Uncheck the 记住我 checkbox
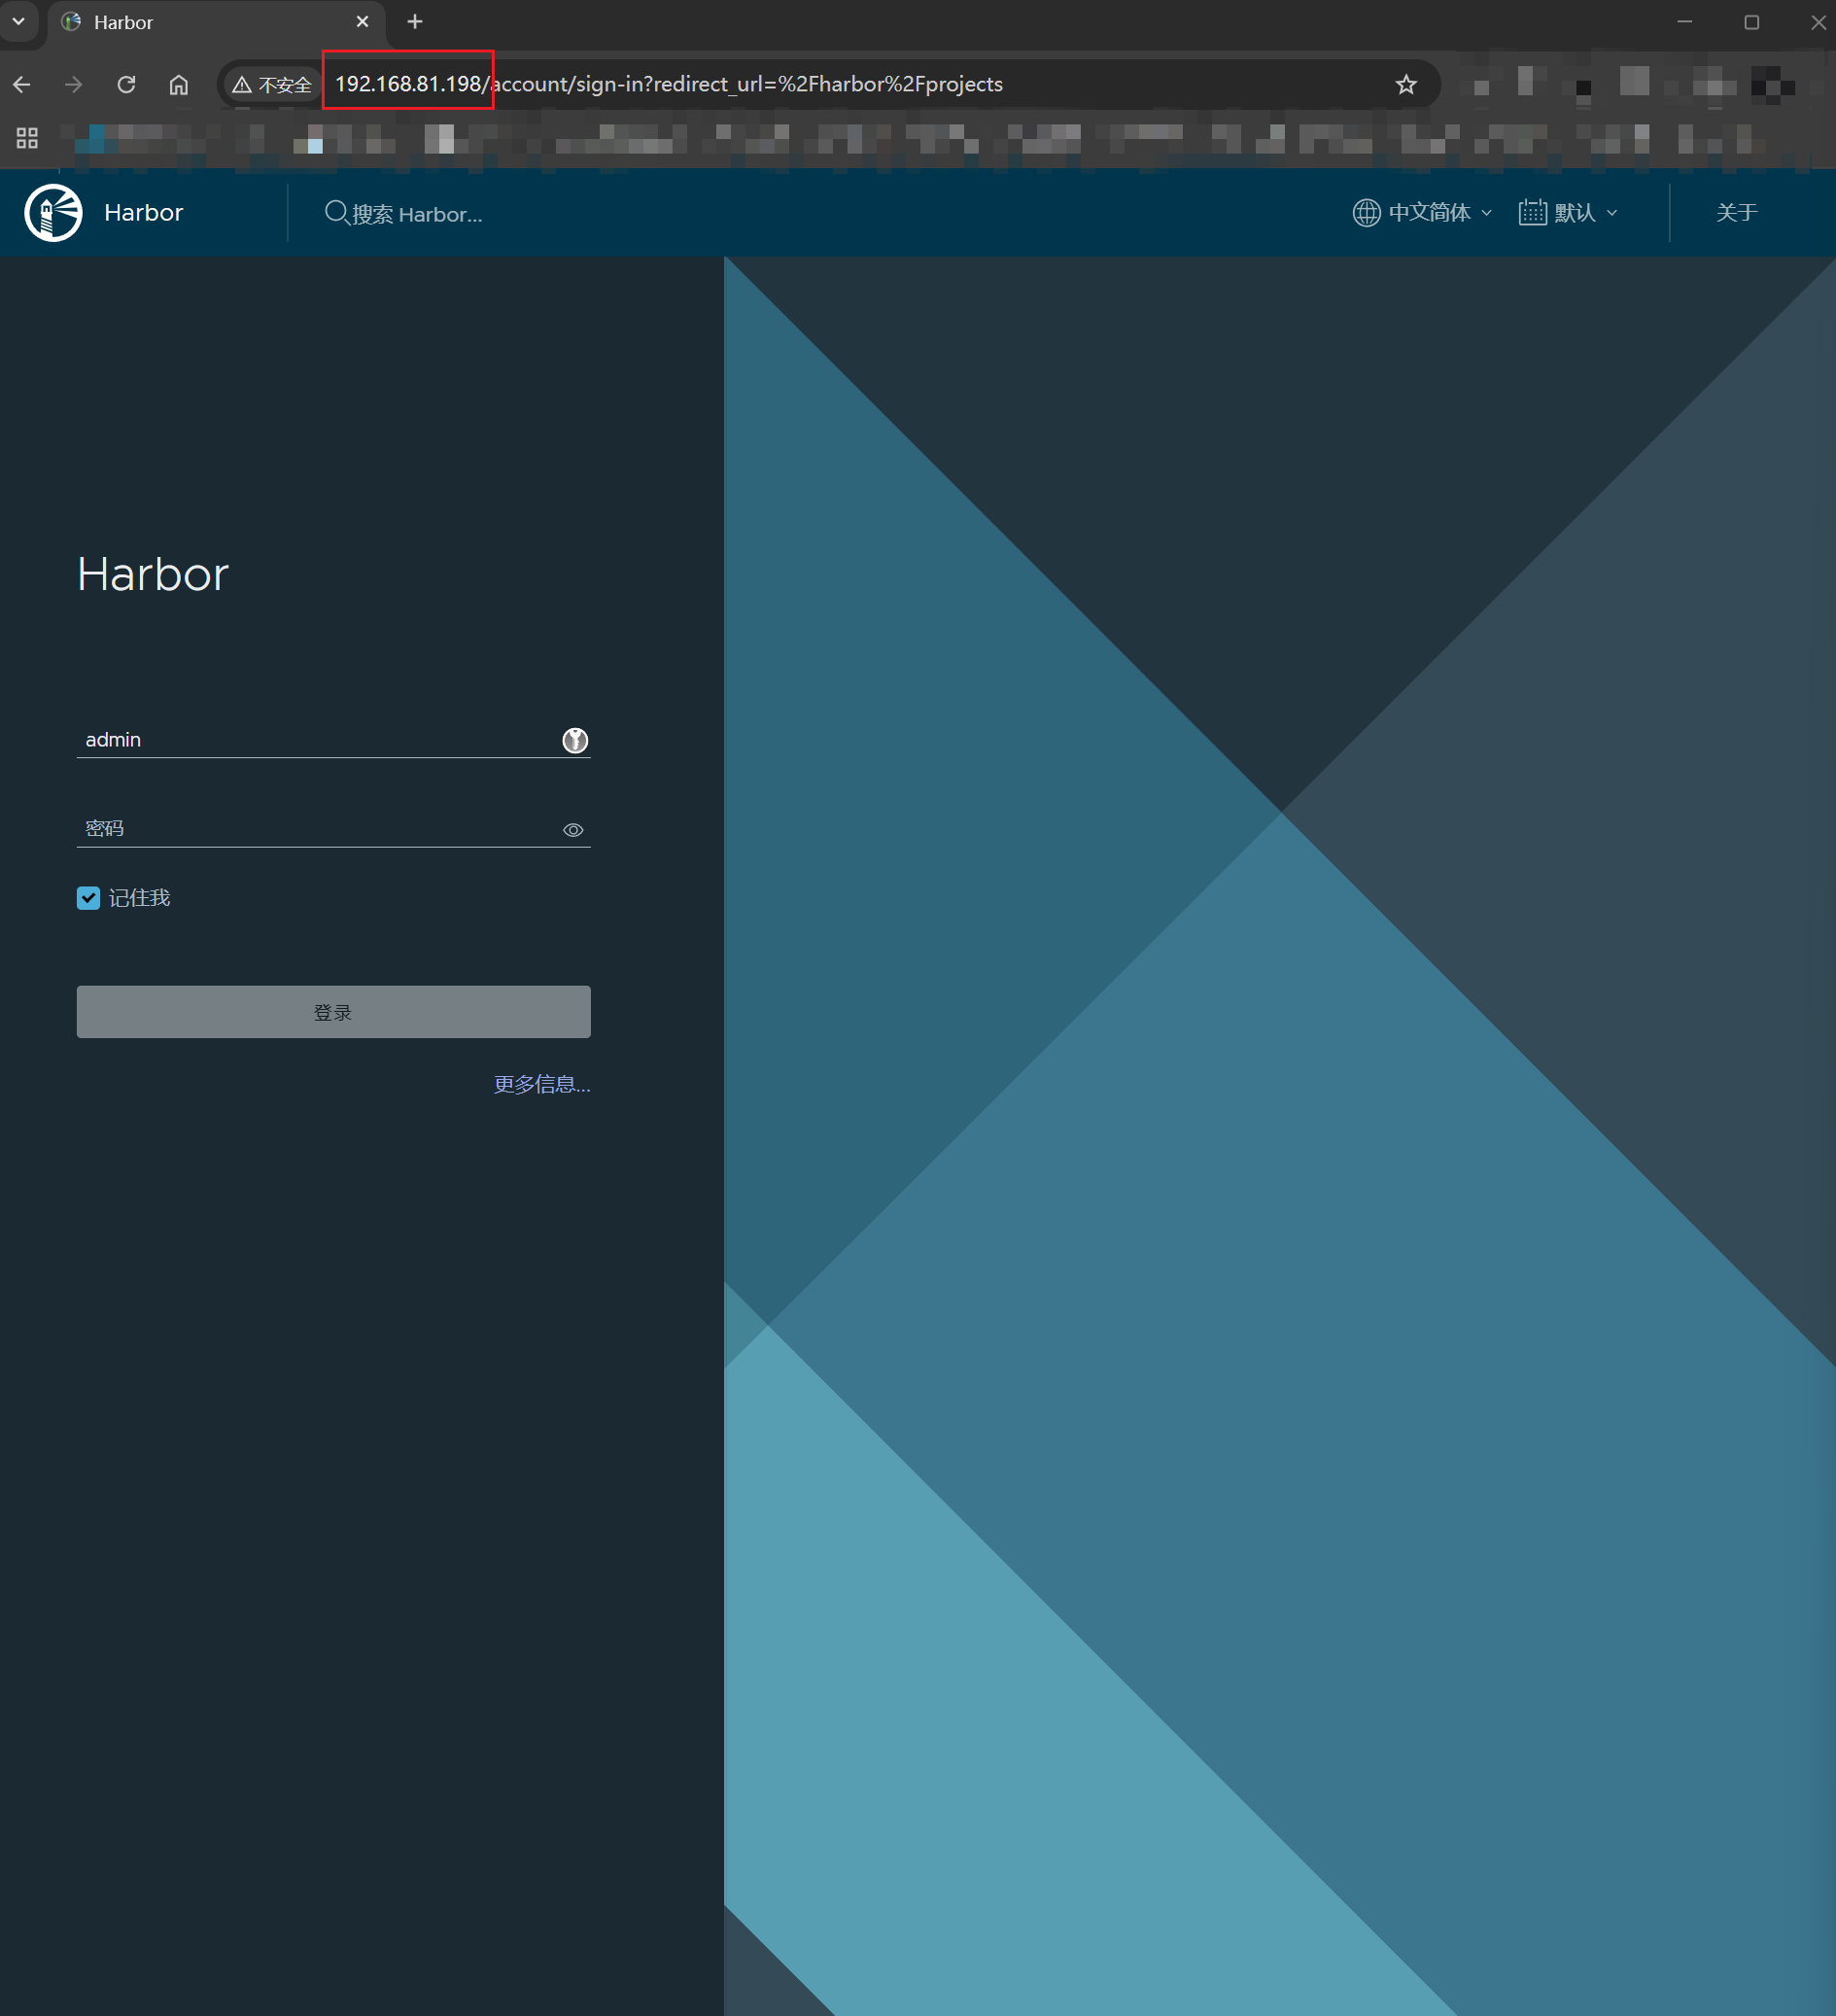The image size is (1836, 2016). coord(88,898)
